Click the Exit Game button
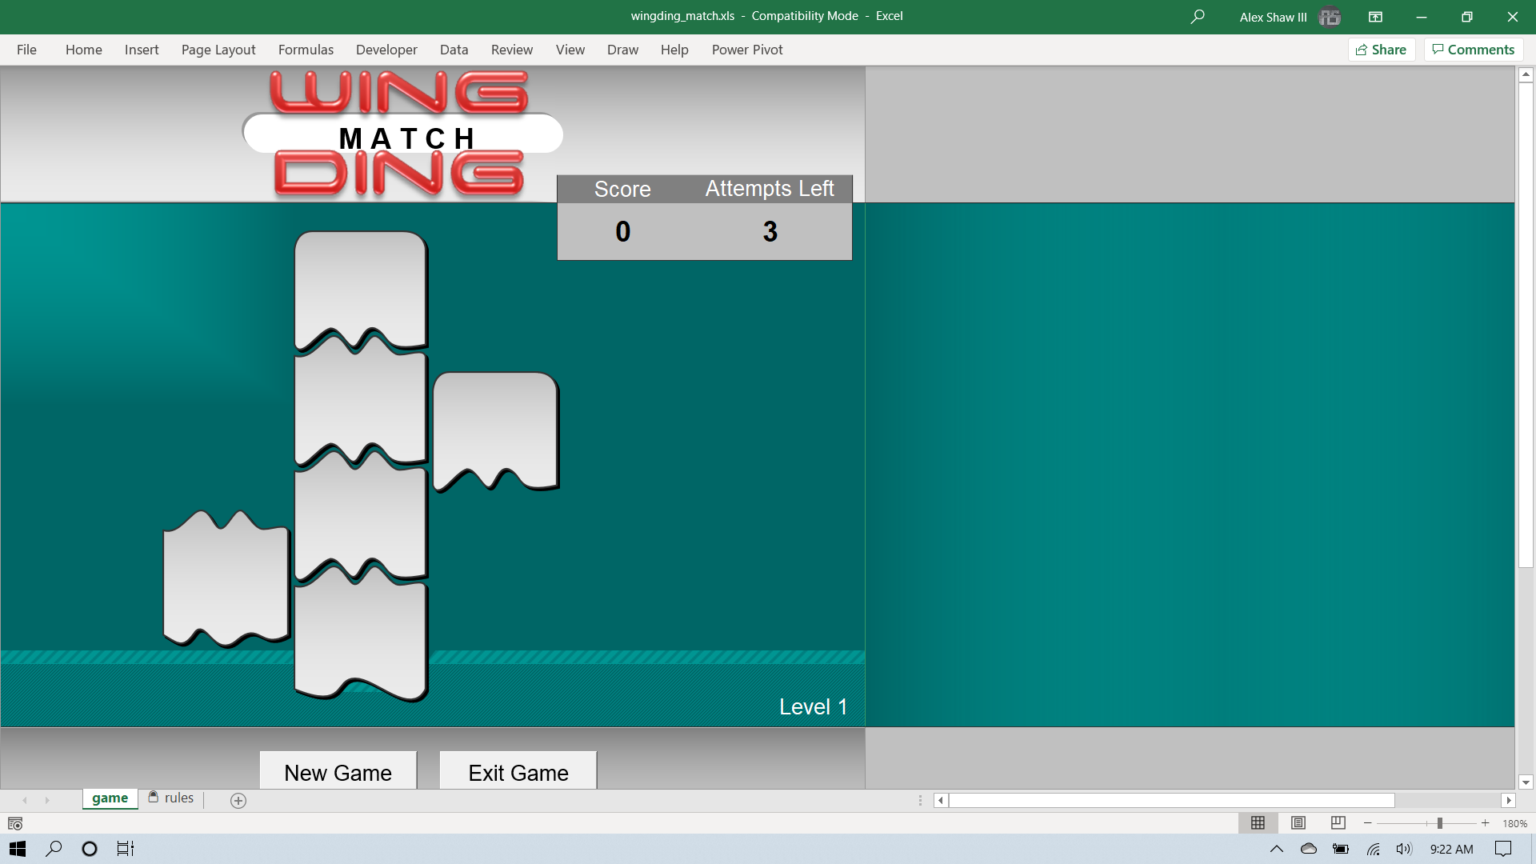The height and width of the screenshot is (864, 1536). click(x=517, y=772)
